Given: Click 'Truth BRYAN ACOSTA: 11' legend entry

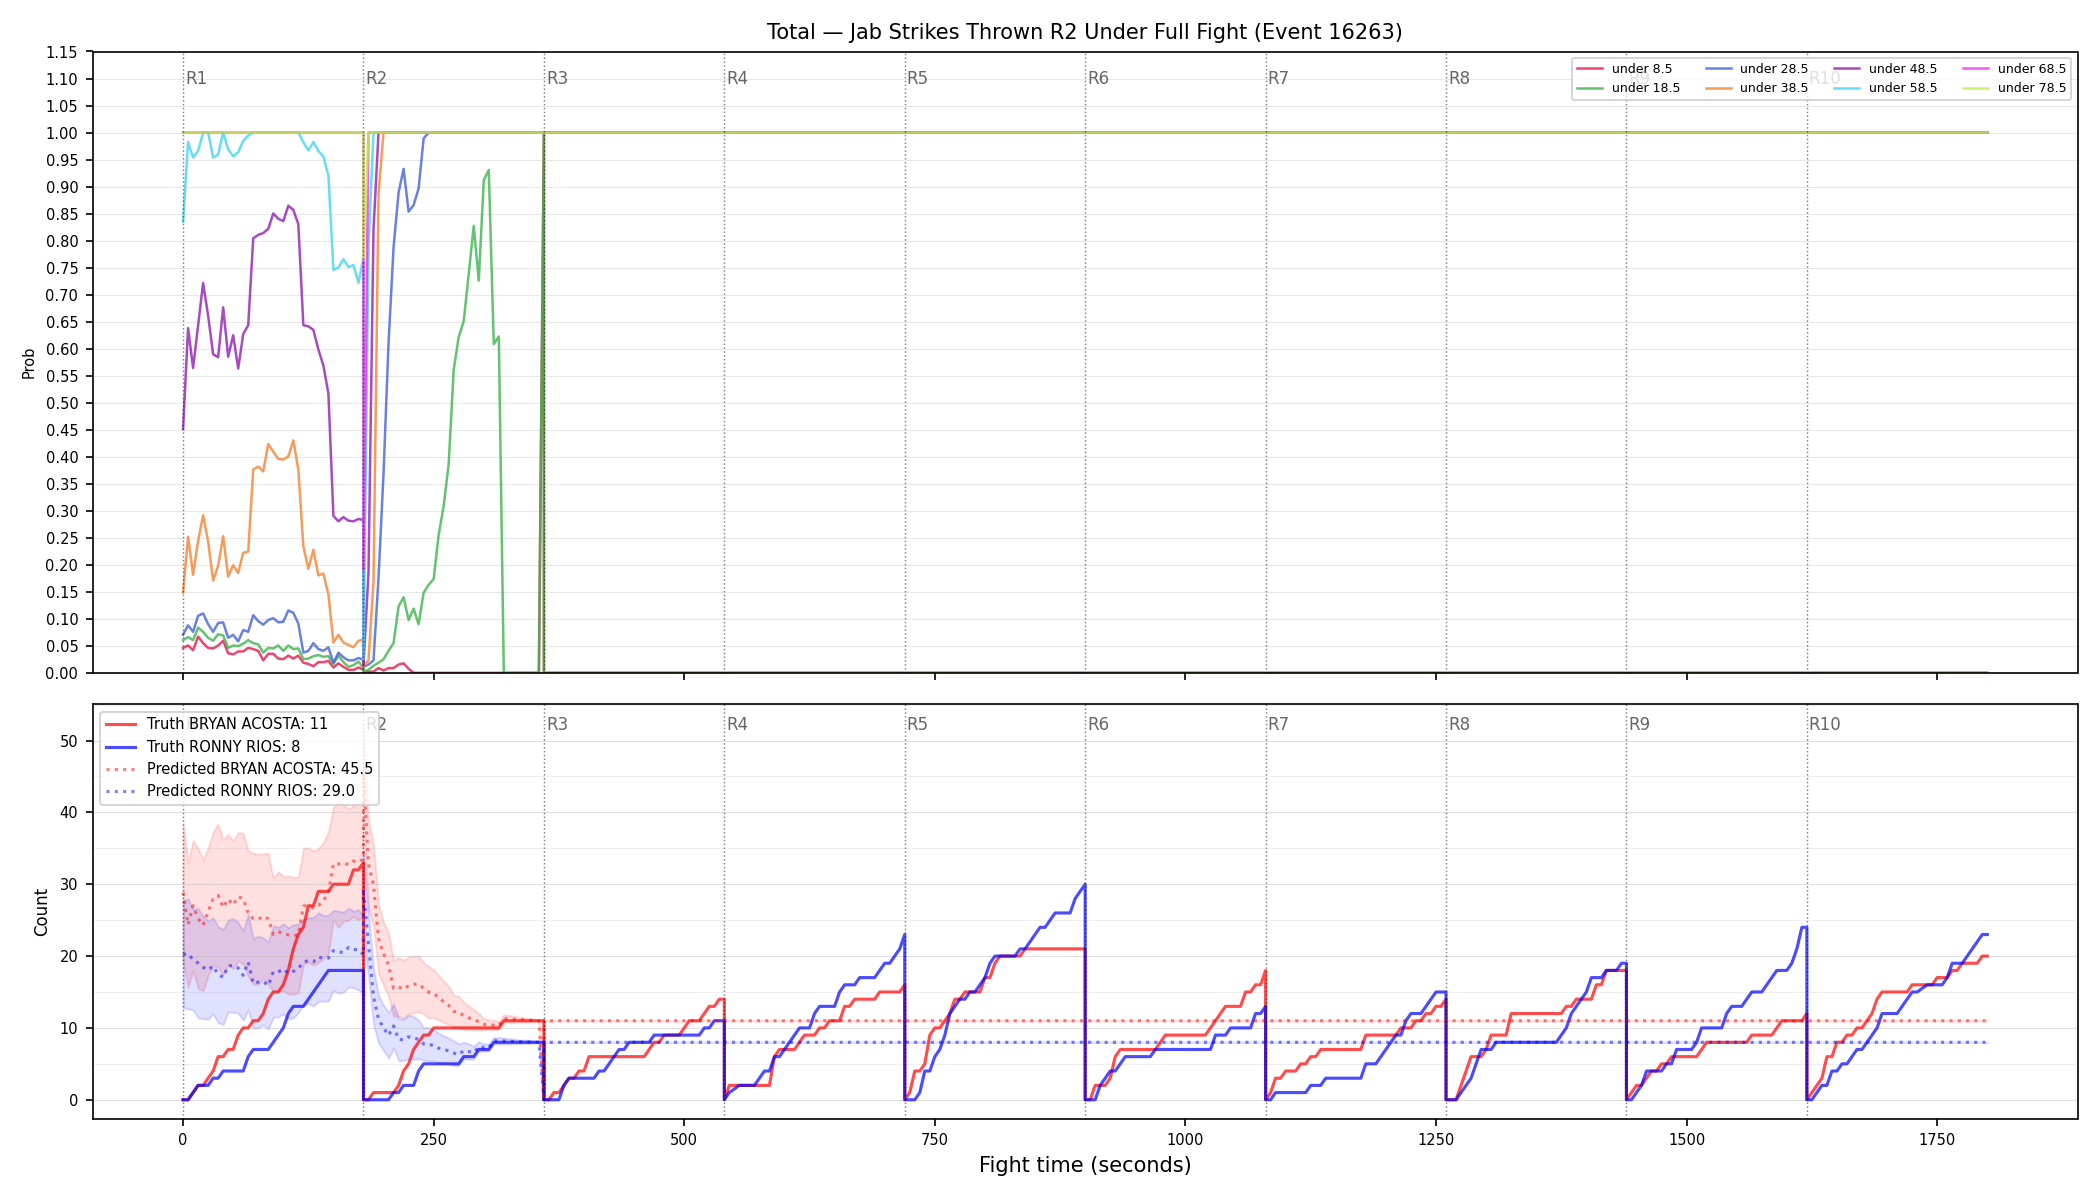Looking at the screenshot, I should 216,724.
